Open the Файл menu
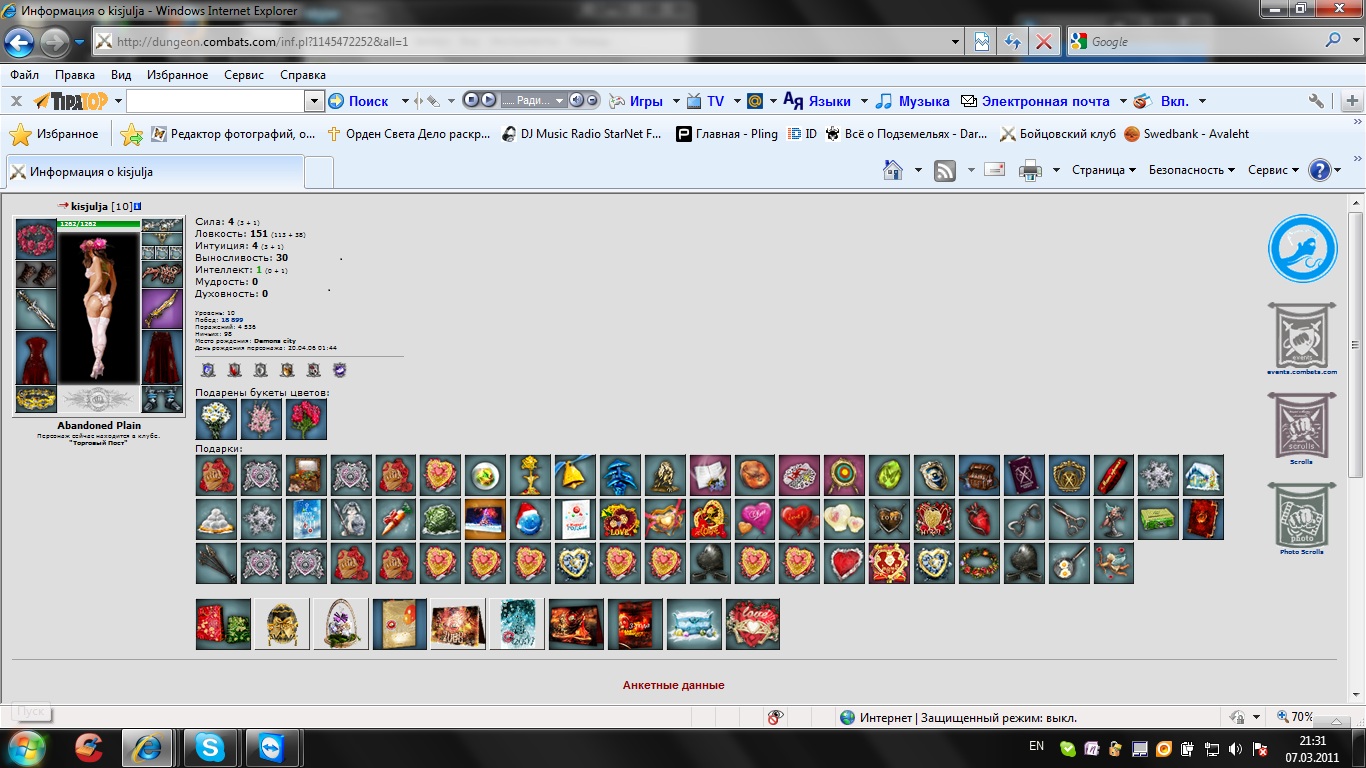This screenshot has width=1366, height=768. (x=25, y=75)
